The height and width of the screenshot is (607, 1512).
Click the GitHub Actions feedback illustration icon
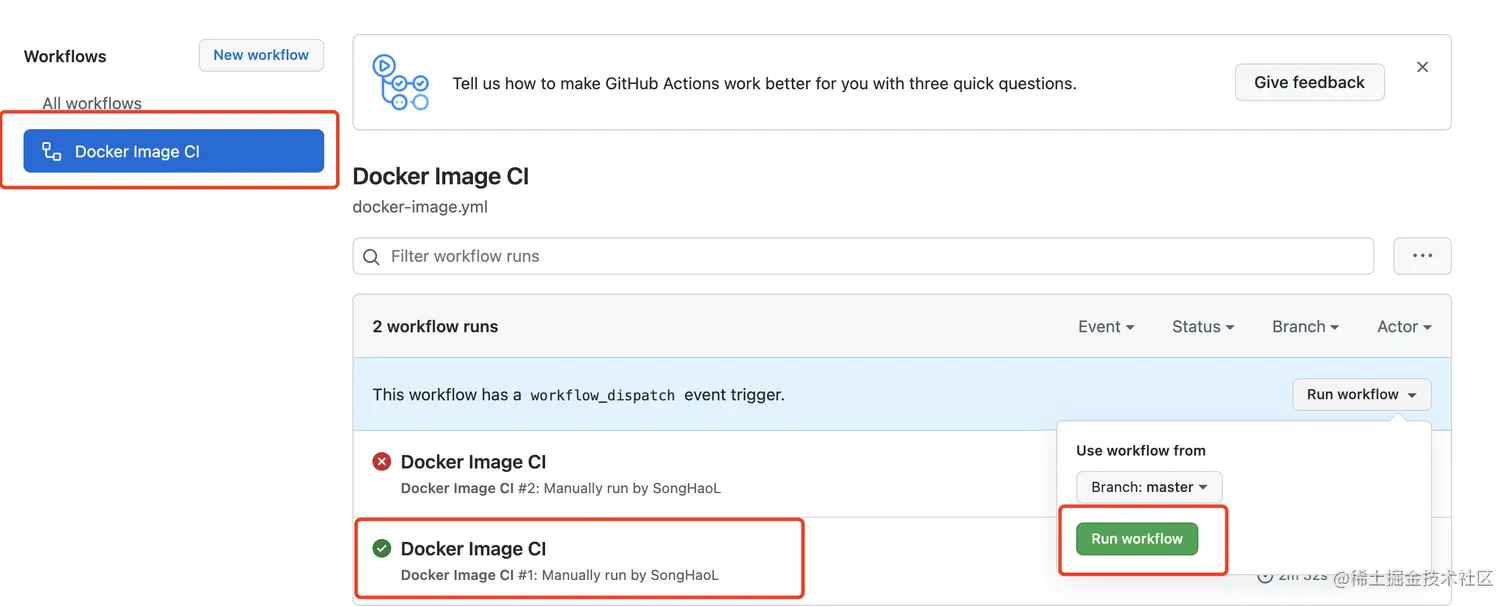tap(400, 83)
